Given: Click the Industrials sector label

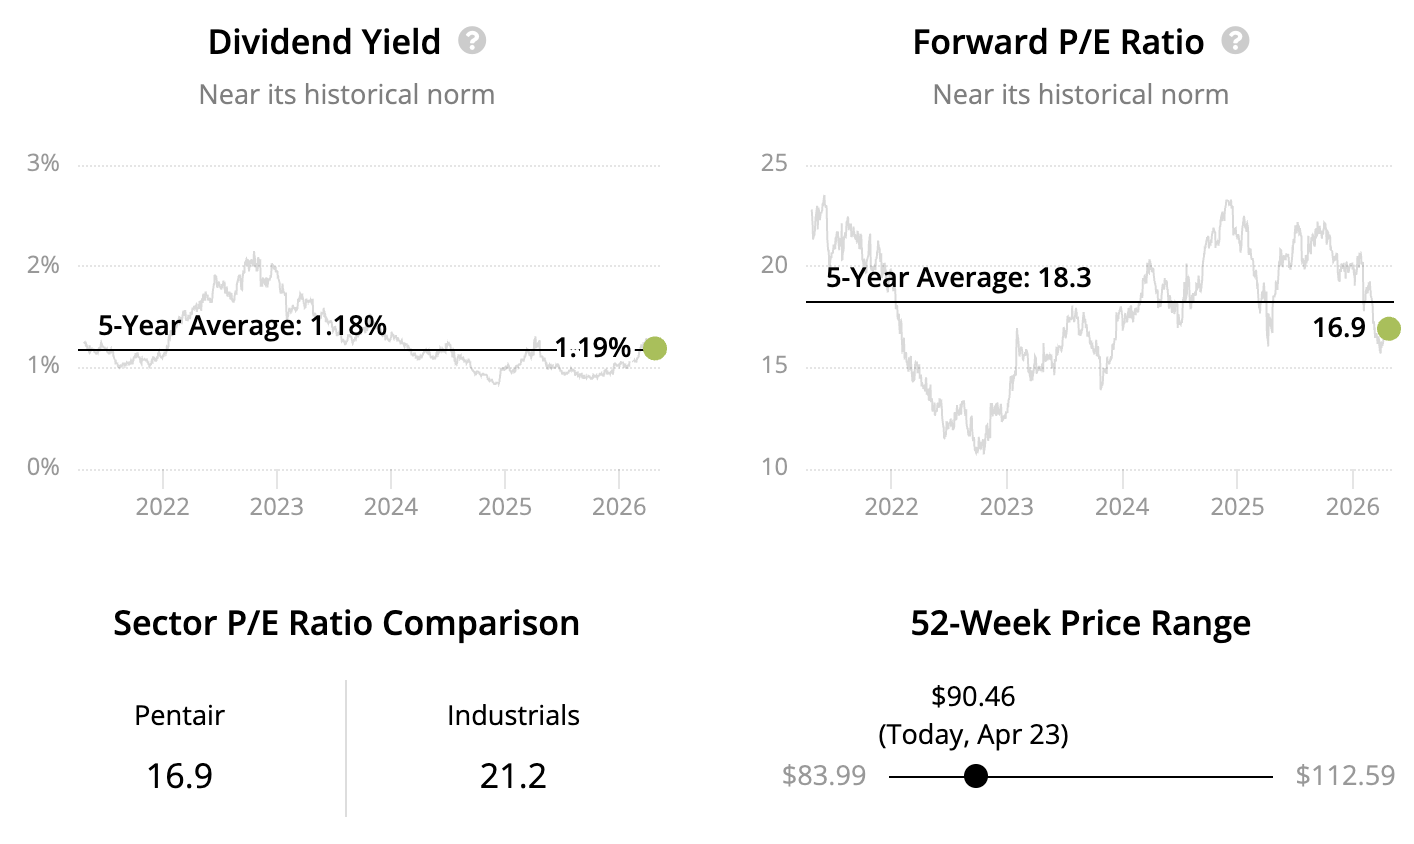Looking at the screenshot, I should pos(513,716).
